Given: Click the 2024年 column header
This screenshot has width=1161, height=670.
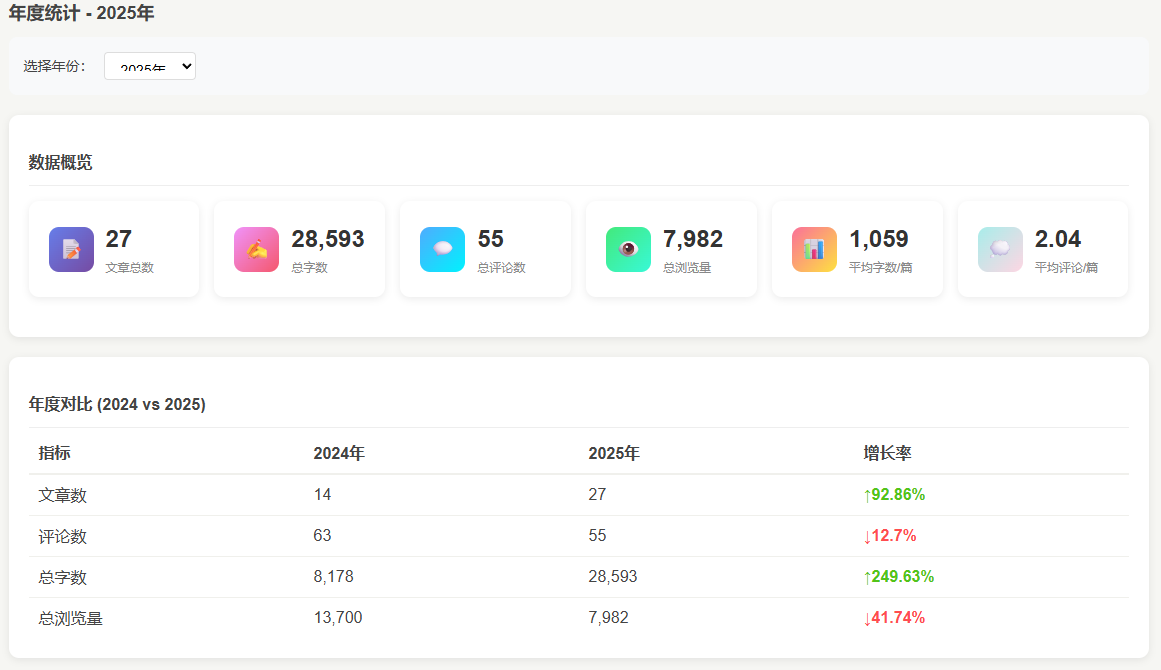Looking at the screenshot, I should (x=339, y=453).
